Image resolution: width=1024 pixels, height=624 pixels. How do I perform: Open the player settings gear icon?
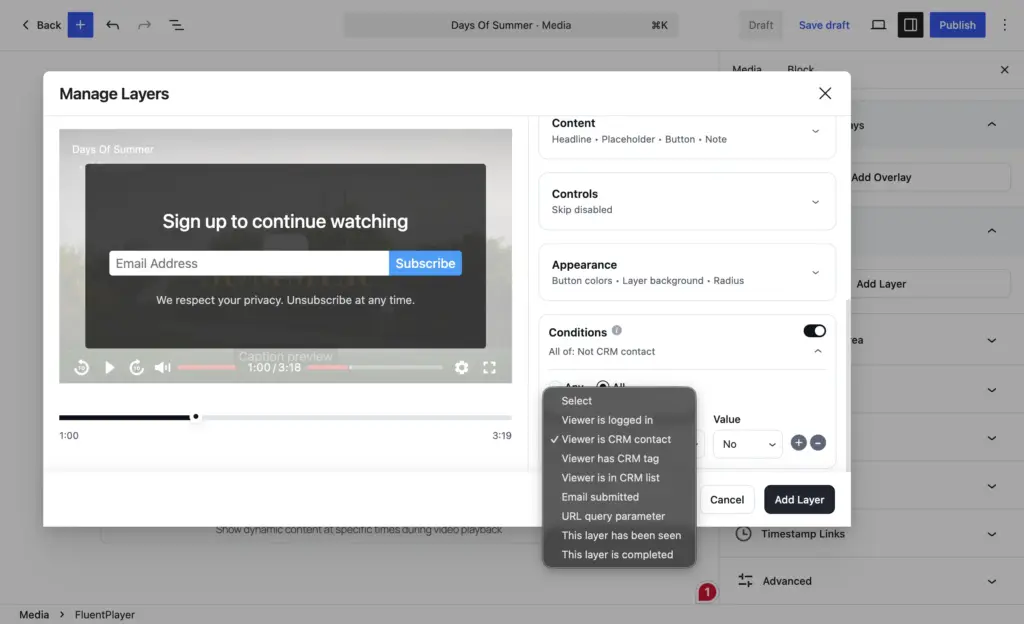[462, 367]
